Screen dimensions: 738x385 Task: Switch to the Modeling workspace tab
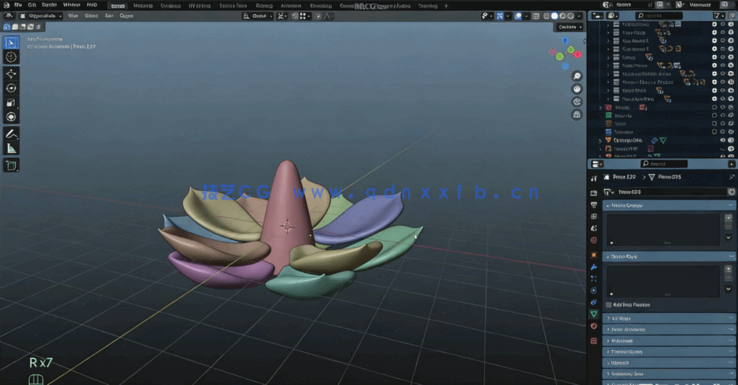[x=143, y=6]
